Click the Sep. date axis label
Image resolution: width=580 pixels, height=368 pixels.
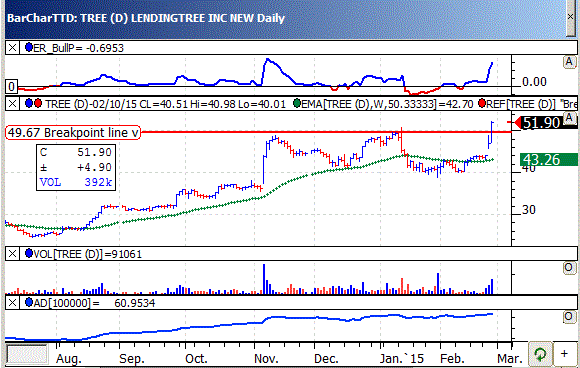(x=132, y=358)
